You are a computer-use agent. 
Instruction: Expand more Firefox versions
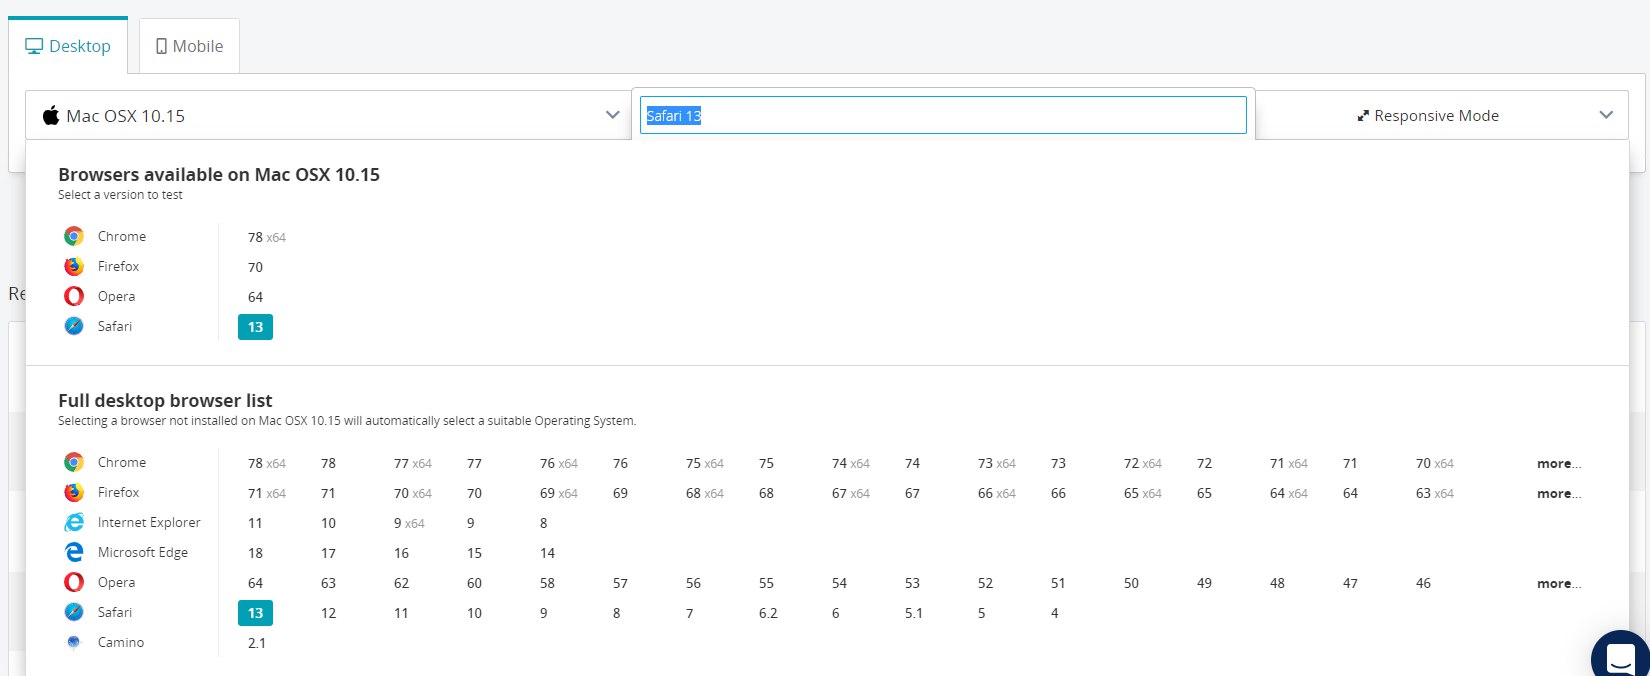tap(1559, 493)
